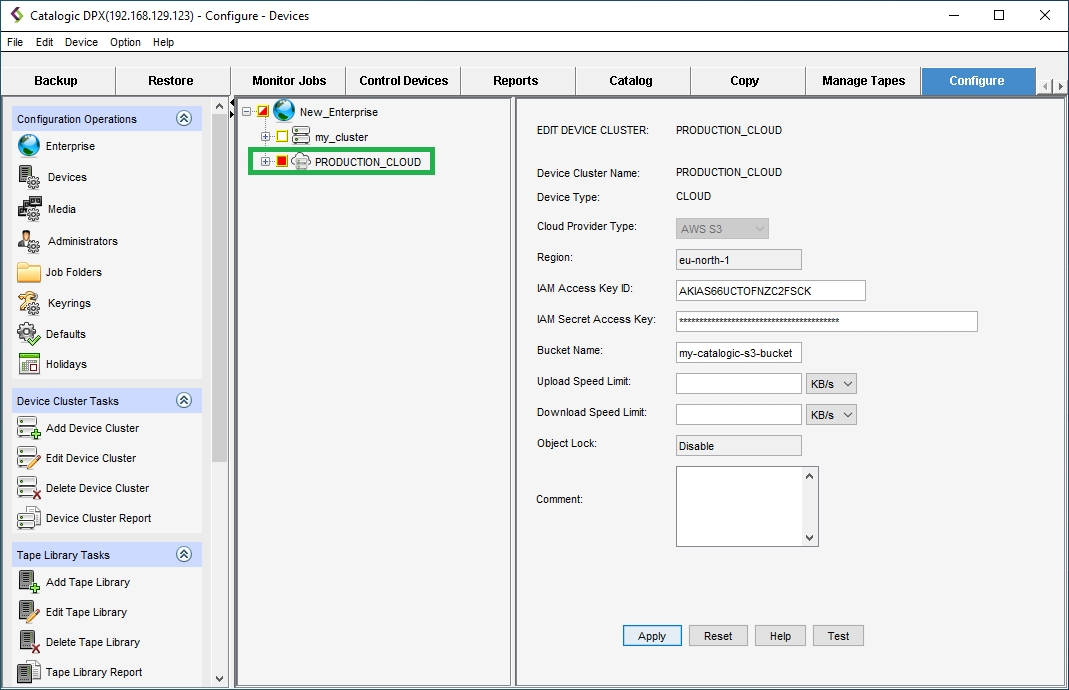Screen dimensions: 1069x690
Task: Toggle the my_cluster checkbox in tree
Action: (x=282, y=137)
